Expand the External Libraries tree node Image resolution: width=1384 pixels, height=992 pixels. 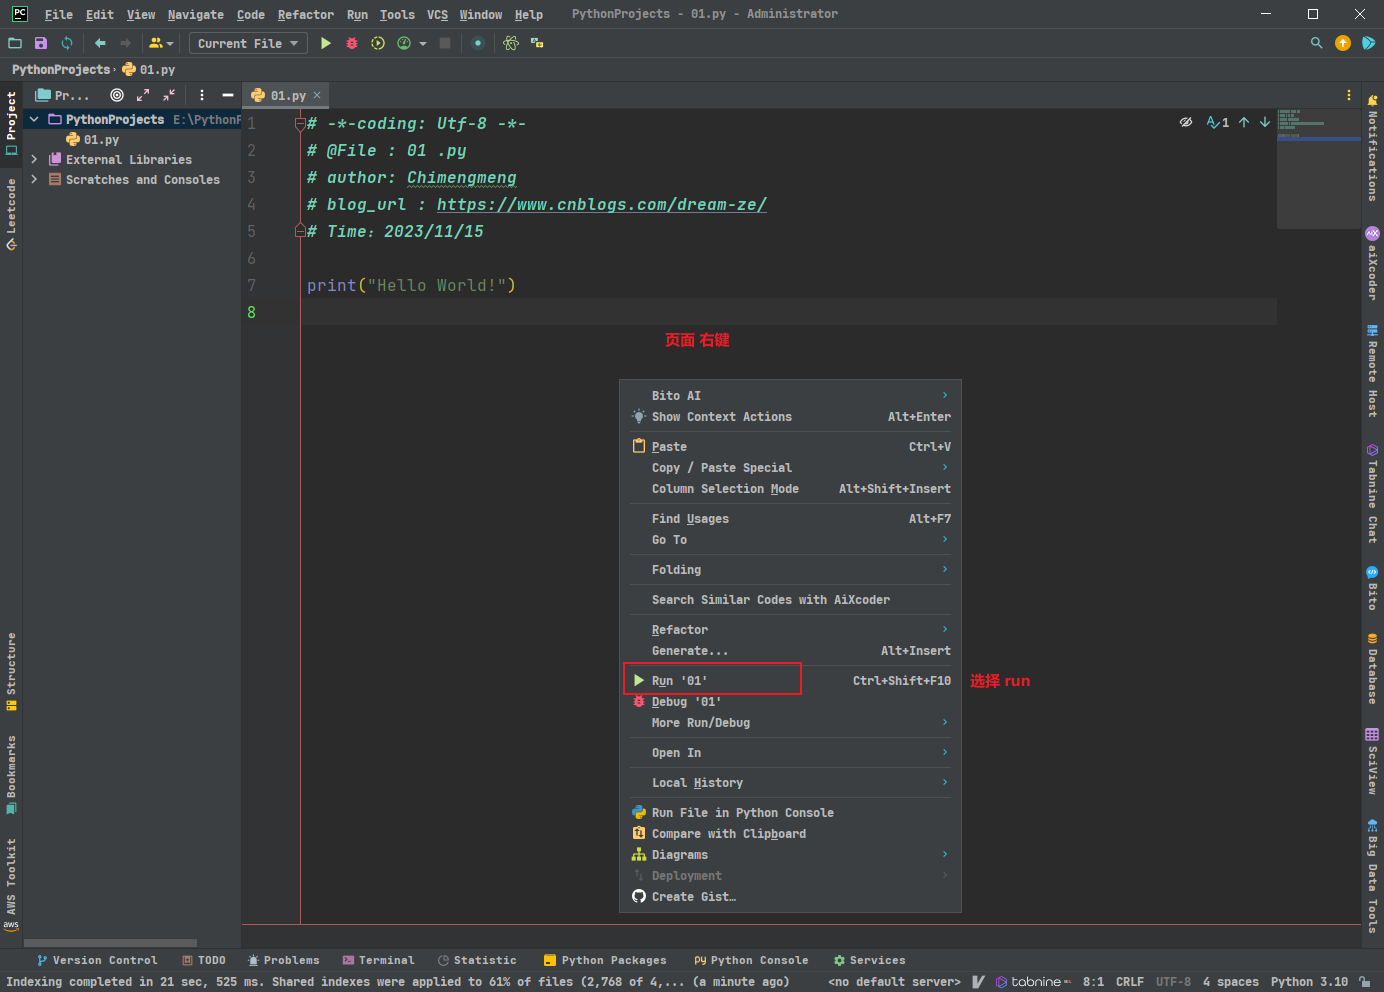pos(34,159)
